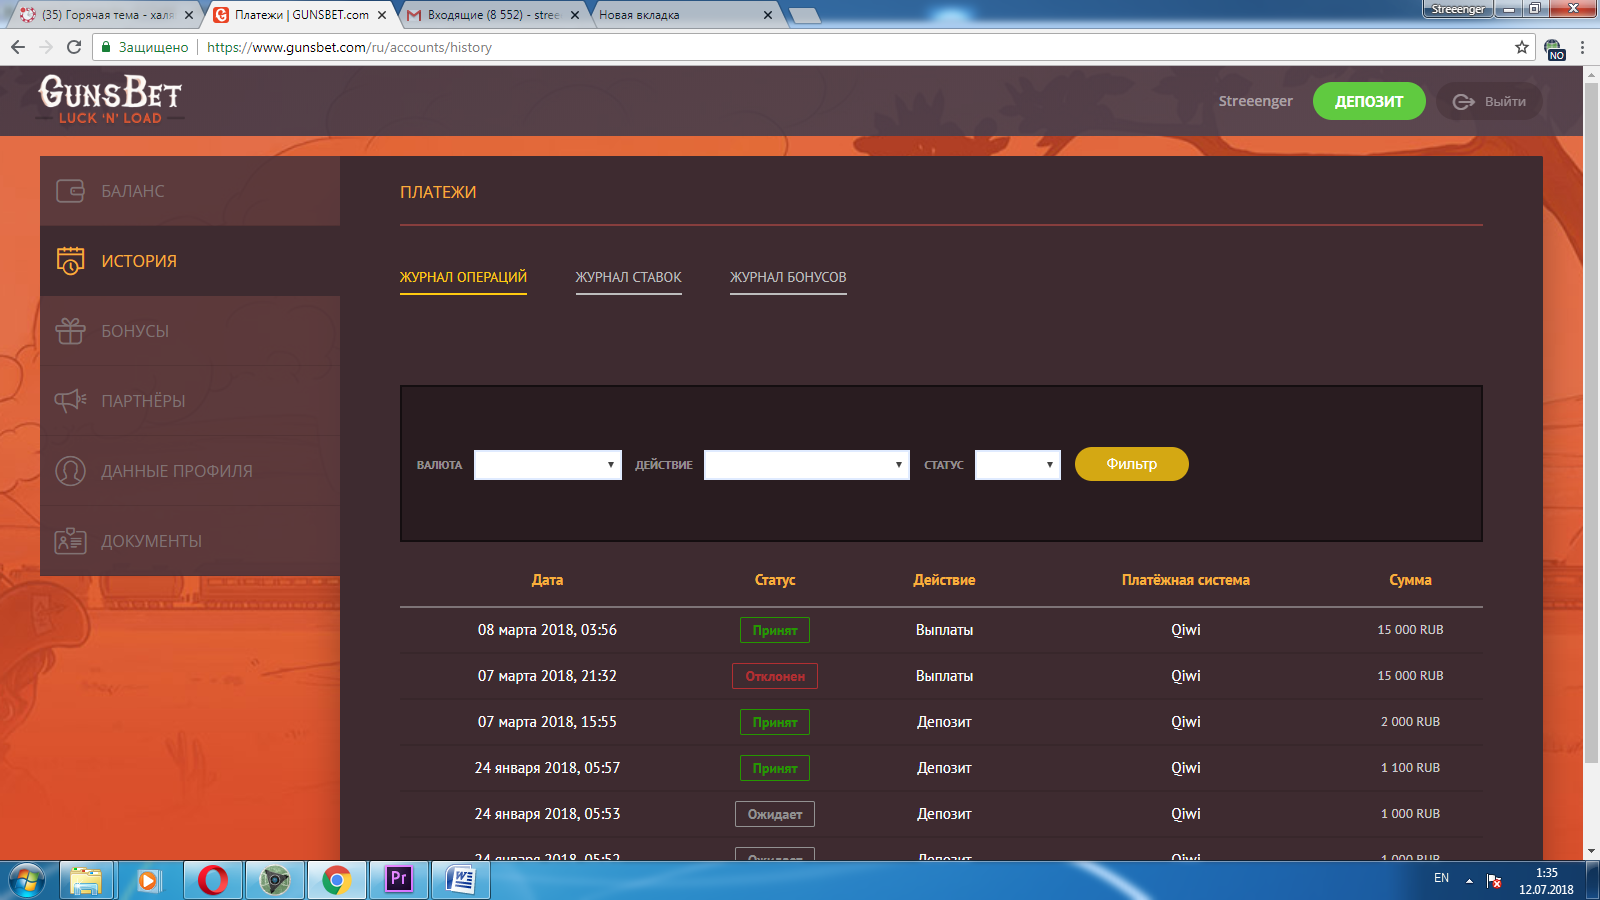Bookmark this page with the star icon
The image size is (1600, 900).
[1522, 47]
